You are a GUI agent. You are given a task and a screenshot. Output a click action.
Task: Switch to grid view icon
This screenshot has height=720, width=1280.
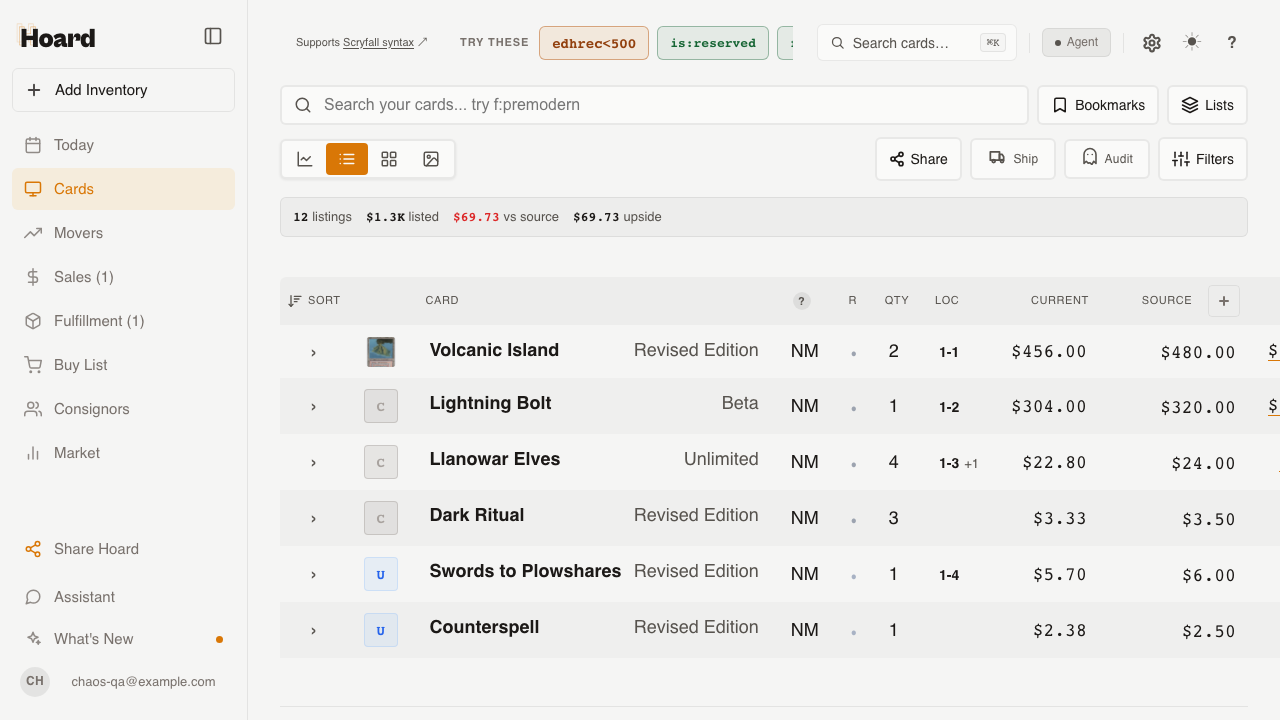point(389,159)
